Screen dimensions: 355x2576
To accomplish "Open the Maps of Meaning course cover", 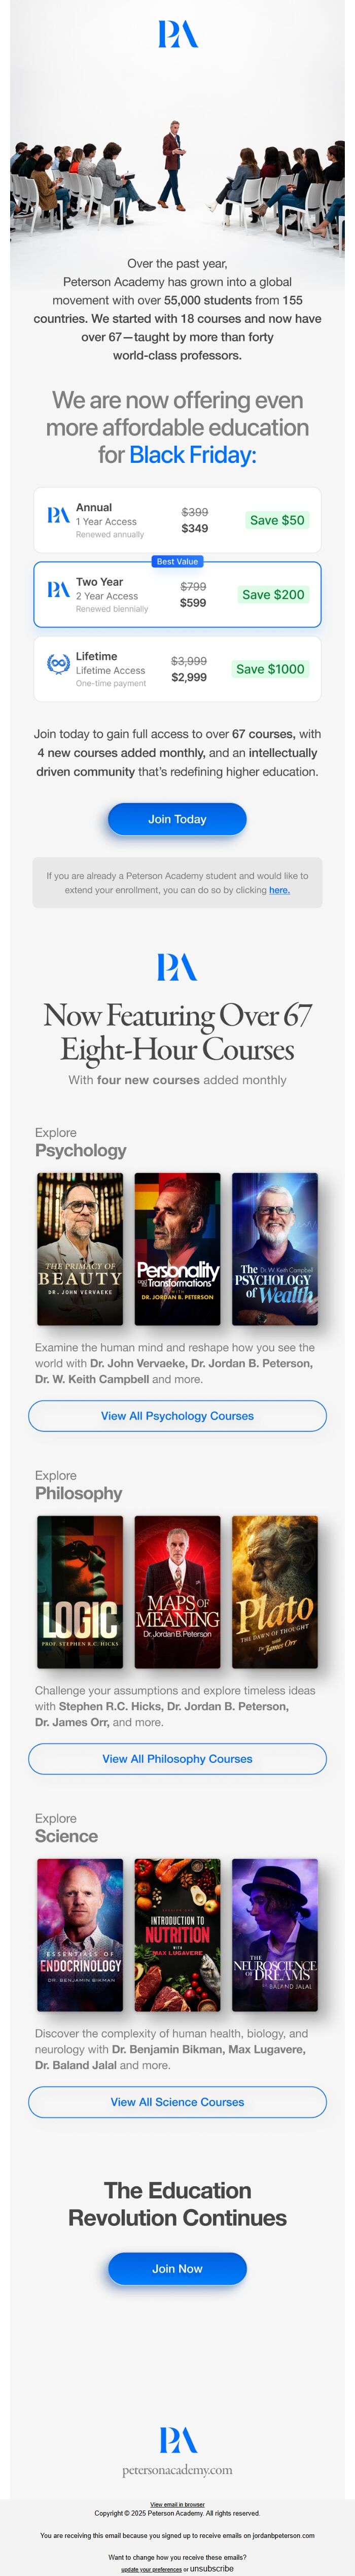I will pyautogui.click(x=177, y=1592).
